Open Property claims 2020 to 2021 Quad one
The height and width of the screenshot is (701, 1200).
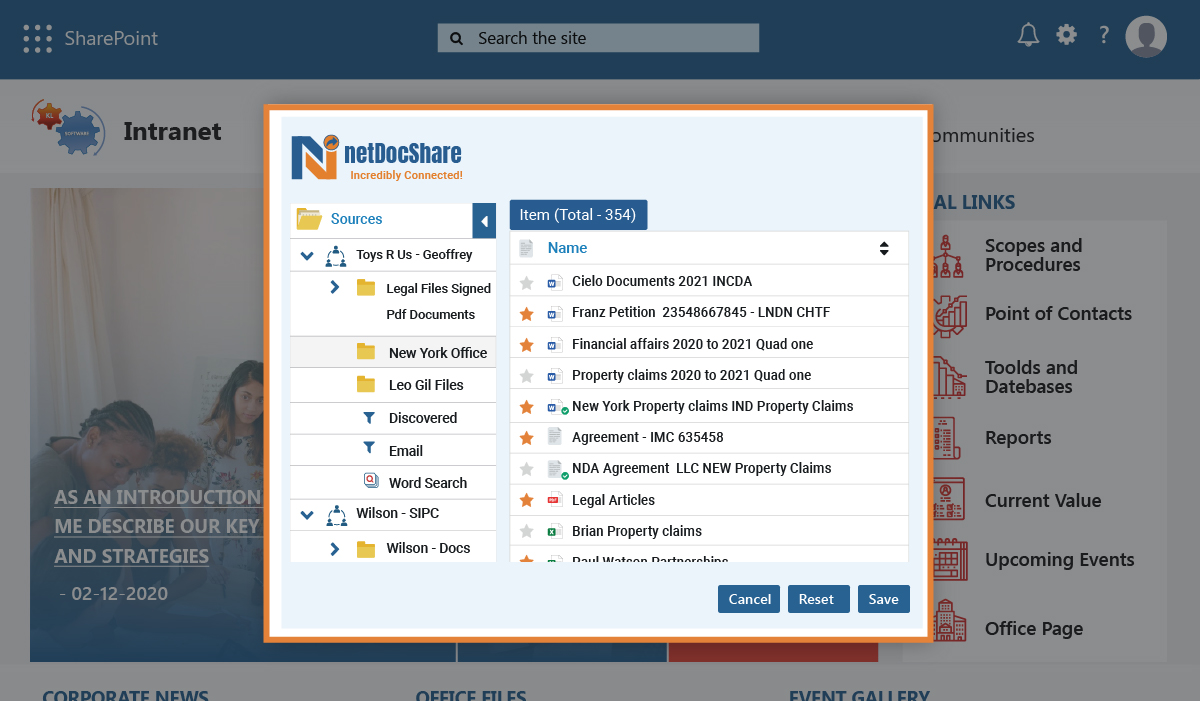(691, 375)
